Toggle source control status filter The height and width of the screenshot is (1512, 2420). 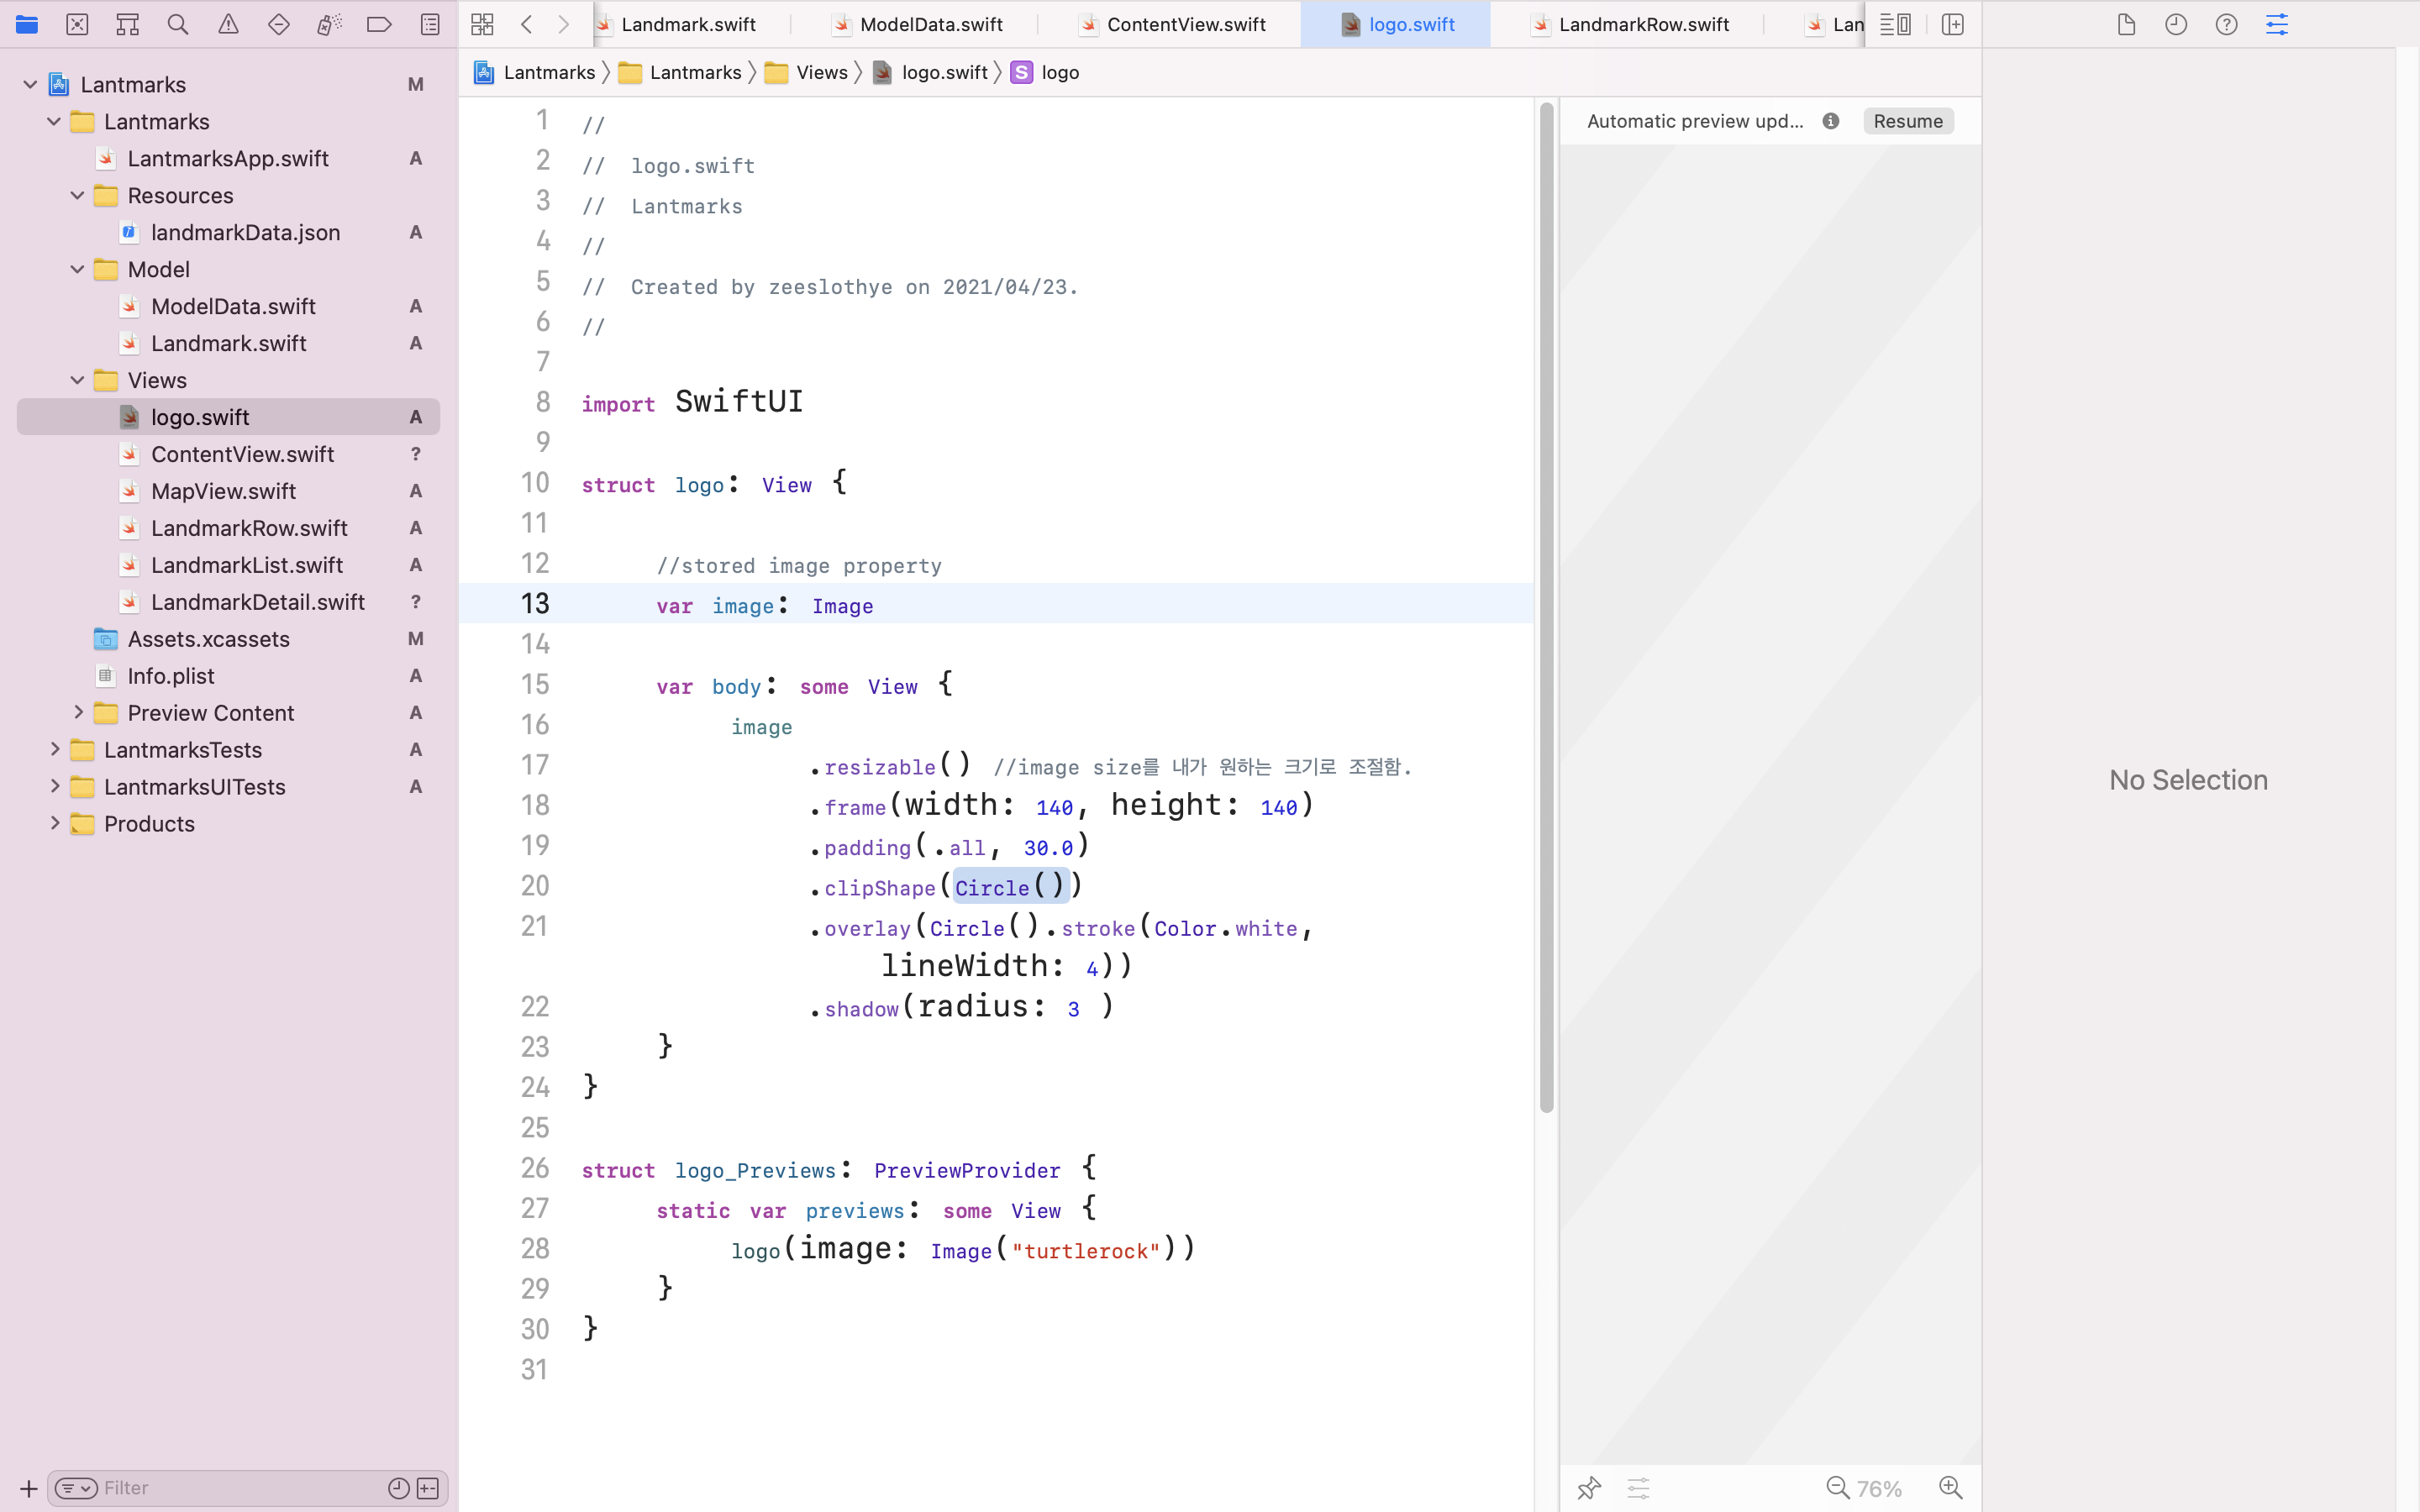pyautogui.click(x=428, y=1488)
